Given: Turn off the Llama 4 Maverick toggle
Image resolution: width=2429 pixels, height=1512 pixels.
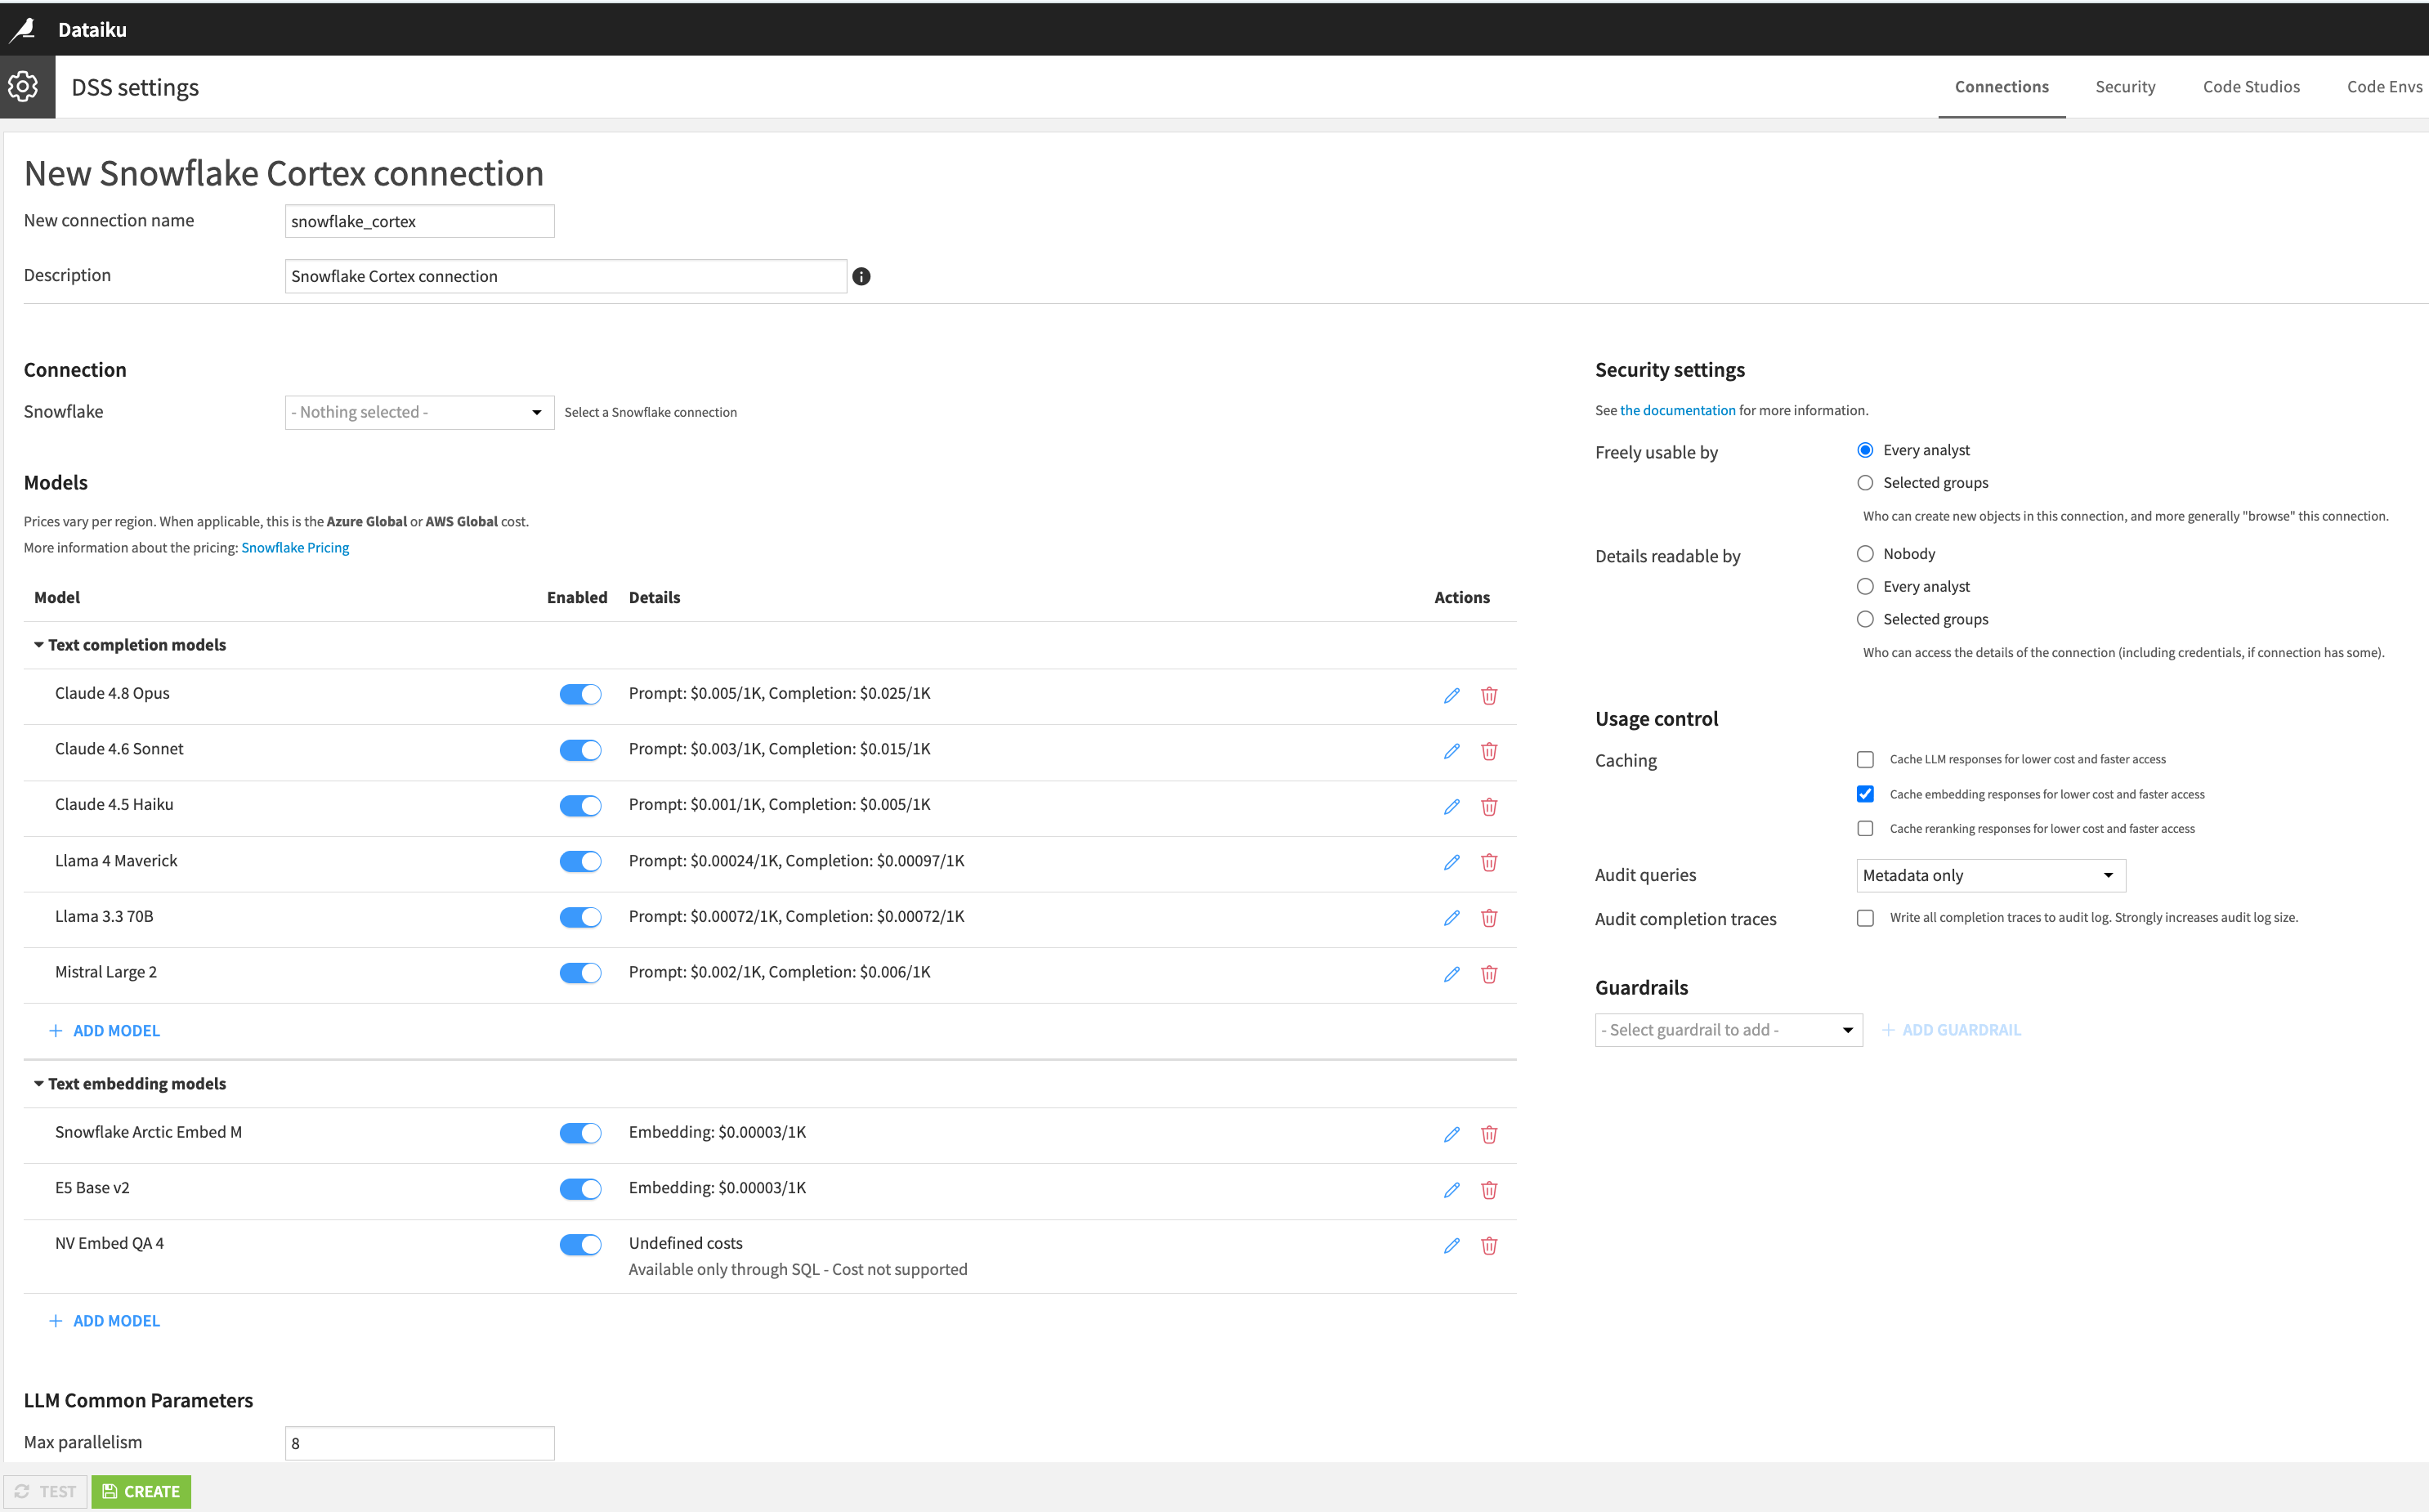Looking at the screenshot, I should (580, 861).
